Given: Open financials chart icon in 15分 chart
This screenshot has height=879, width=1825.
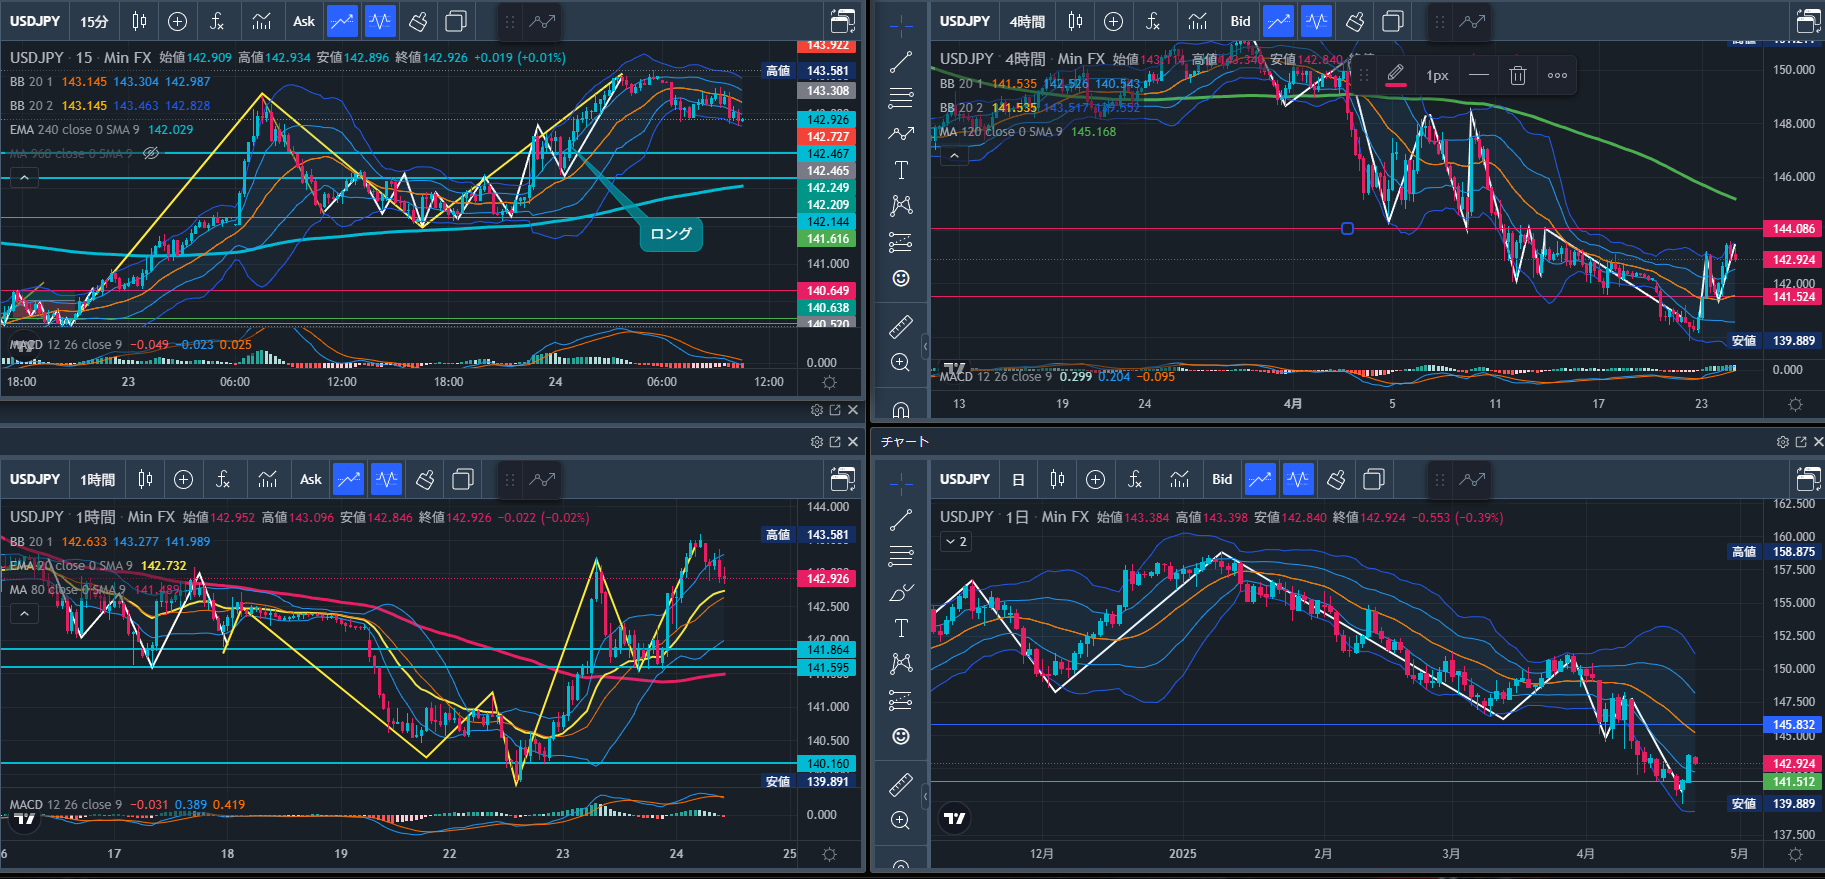Looking at the screenshot, I should [261, 21].
